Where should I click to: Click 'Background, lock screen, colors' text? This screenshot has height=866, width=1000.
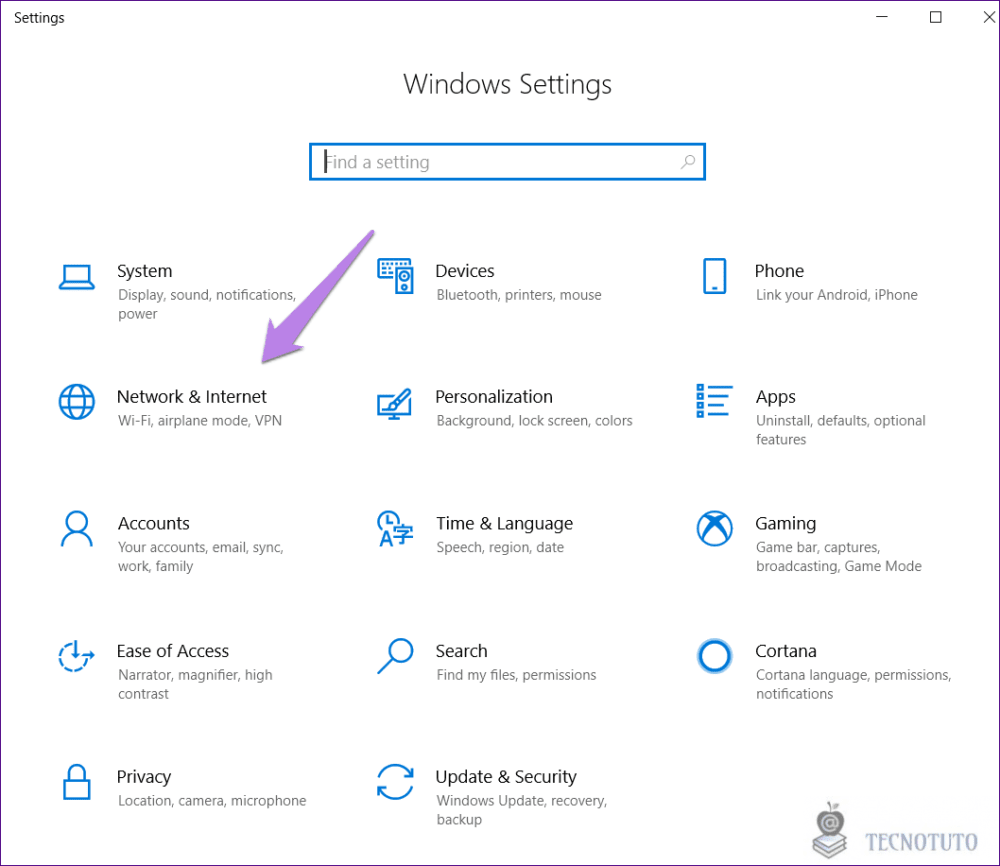(x=534, y=421)
